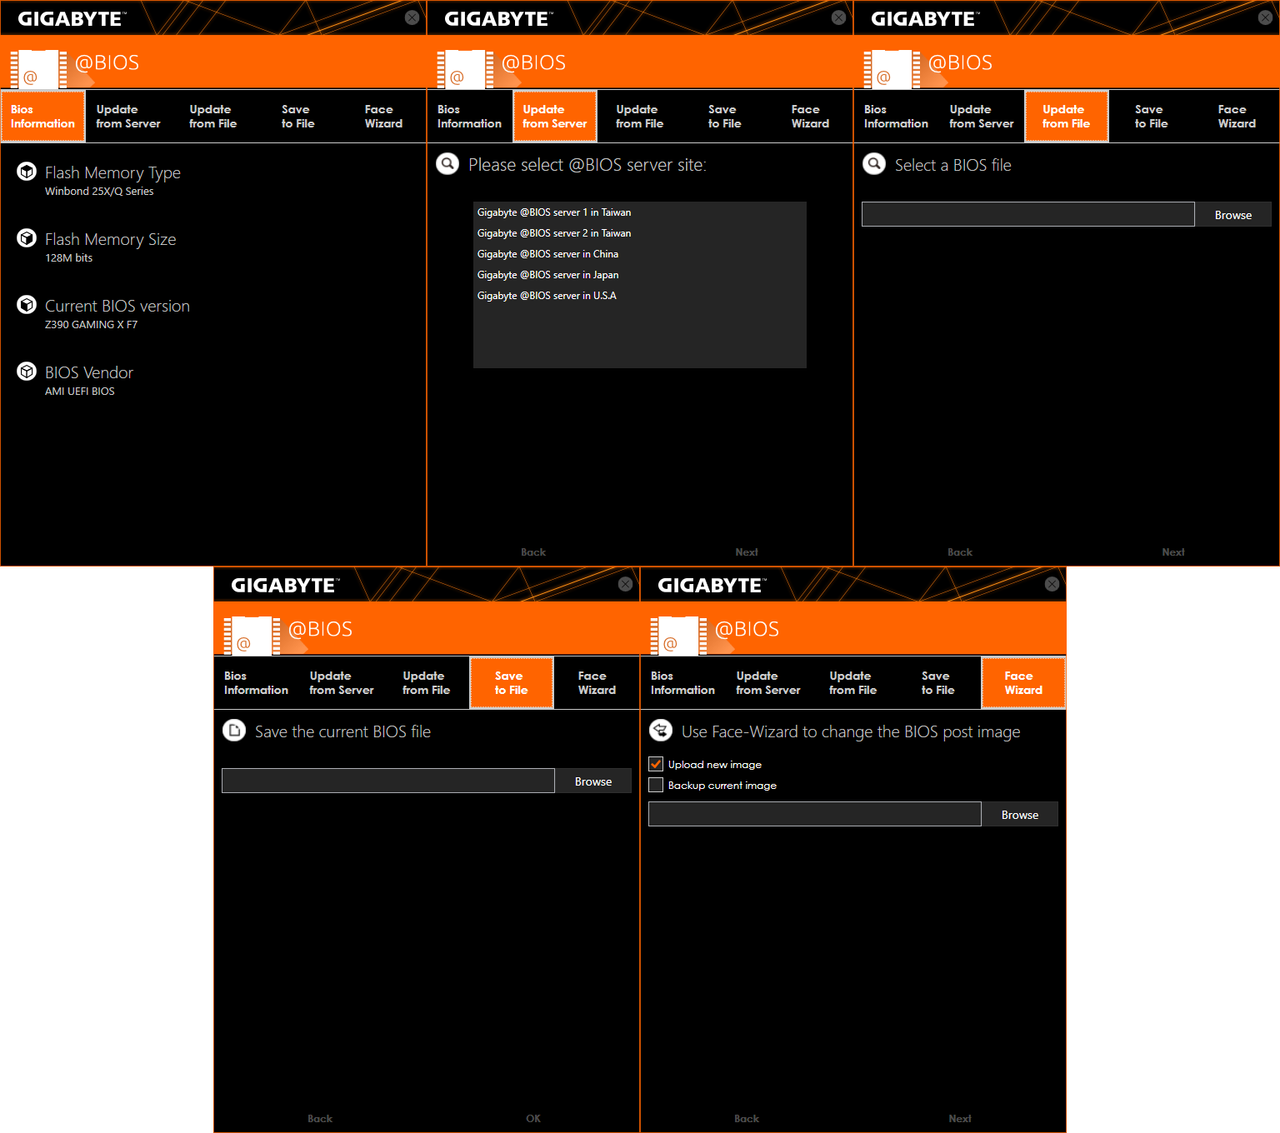Click Next in the server-list window
Screen dimensions: 1280x1133
(747, 552)
